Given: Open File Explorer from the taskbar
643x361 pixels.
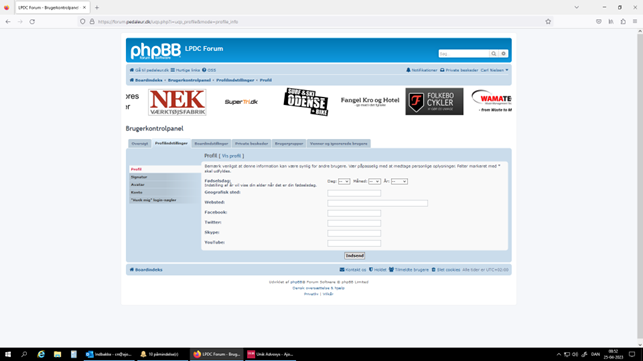Looking at the screenshot, I should click(x=57, y=354).
